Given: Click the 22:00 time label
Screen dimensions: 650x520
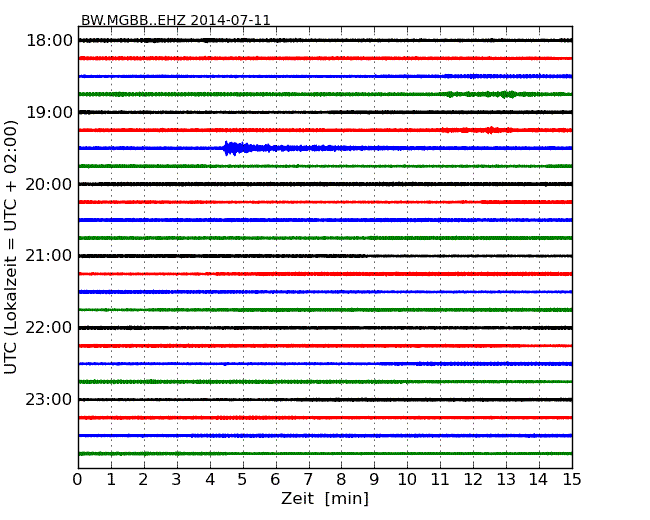Looking at the screenshot, I should click(x=49, y=328).
